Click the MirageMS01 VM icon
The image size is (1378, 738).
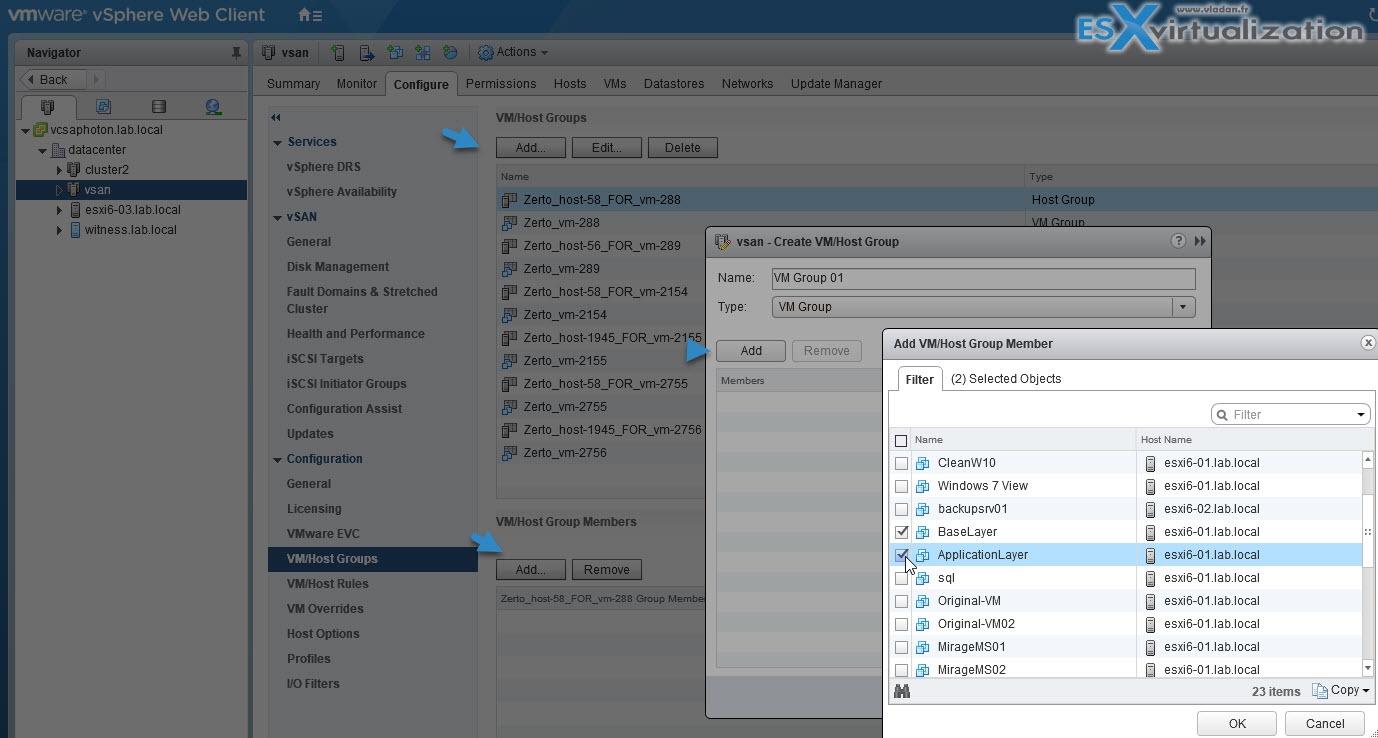[x=923, y=647]
